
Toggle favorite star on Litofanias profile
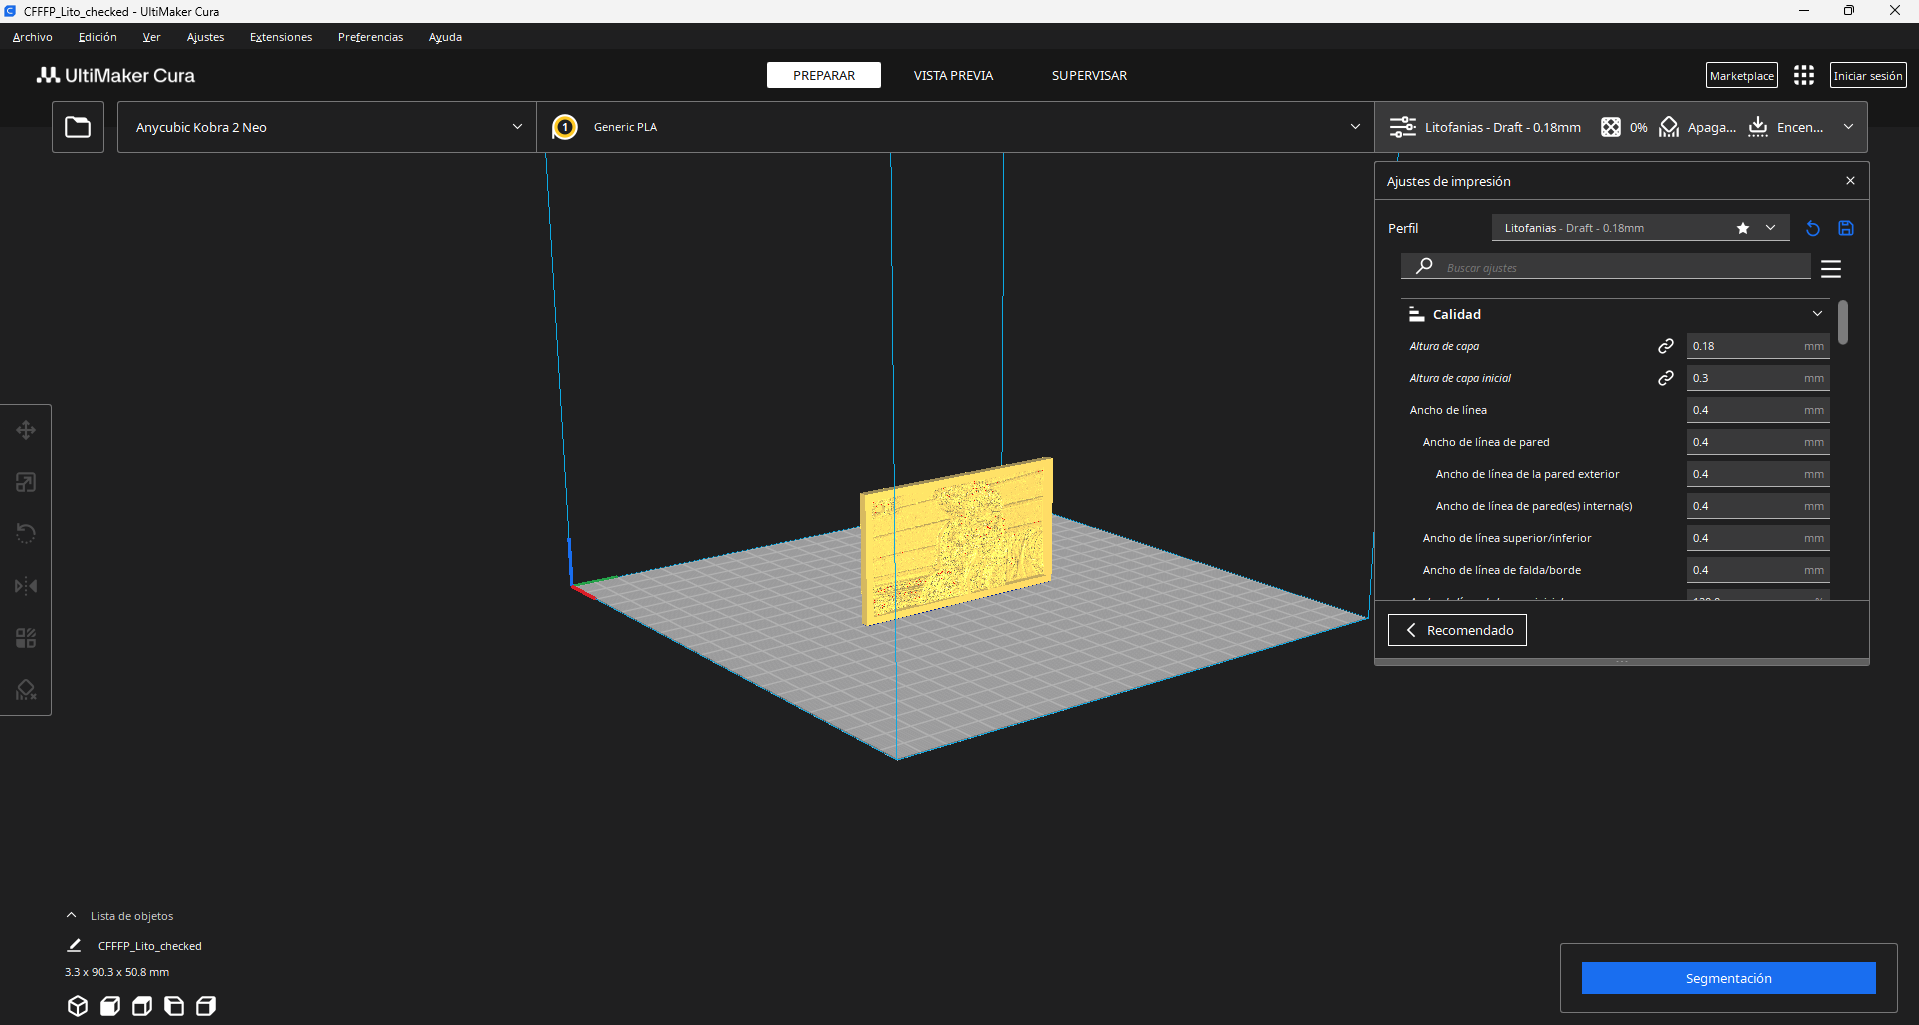pos(1743,228)
